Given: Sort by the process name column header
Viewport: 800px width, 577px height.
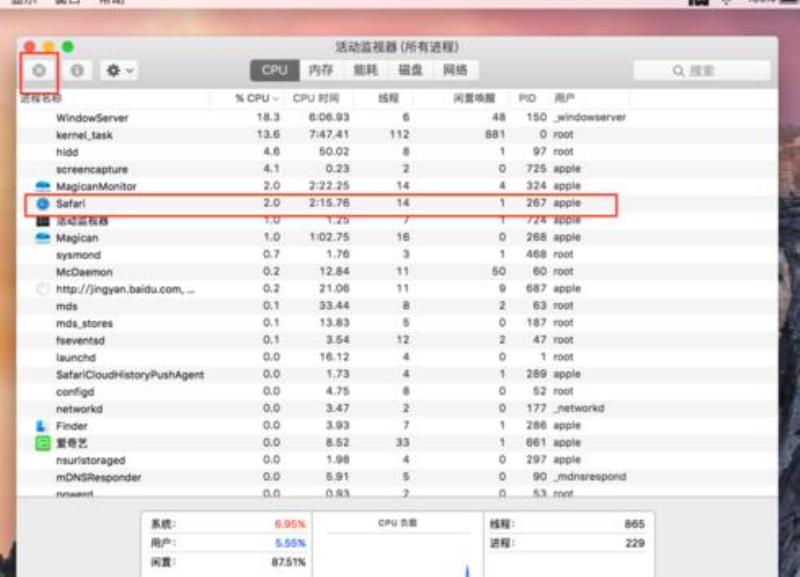Looking at the screenshot, I should pyautogui.click(x=41, y=98).
